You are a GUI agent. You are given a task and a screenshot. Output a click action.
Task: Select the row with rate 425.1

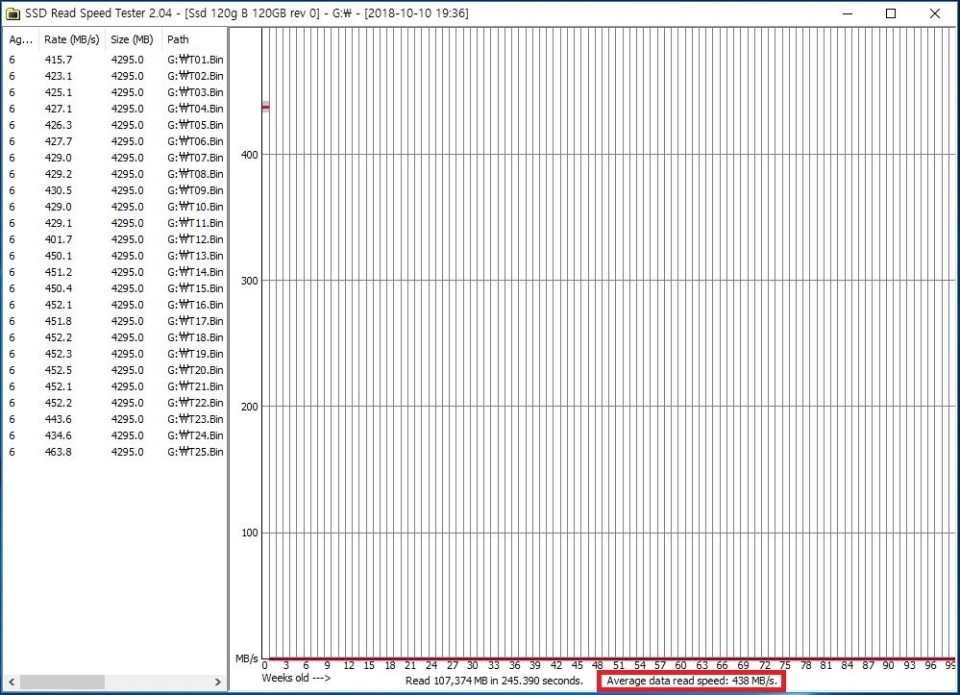pyautogui.click(x=115, y=92)
